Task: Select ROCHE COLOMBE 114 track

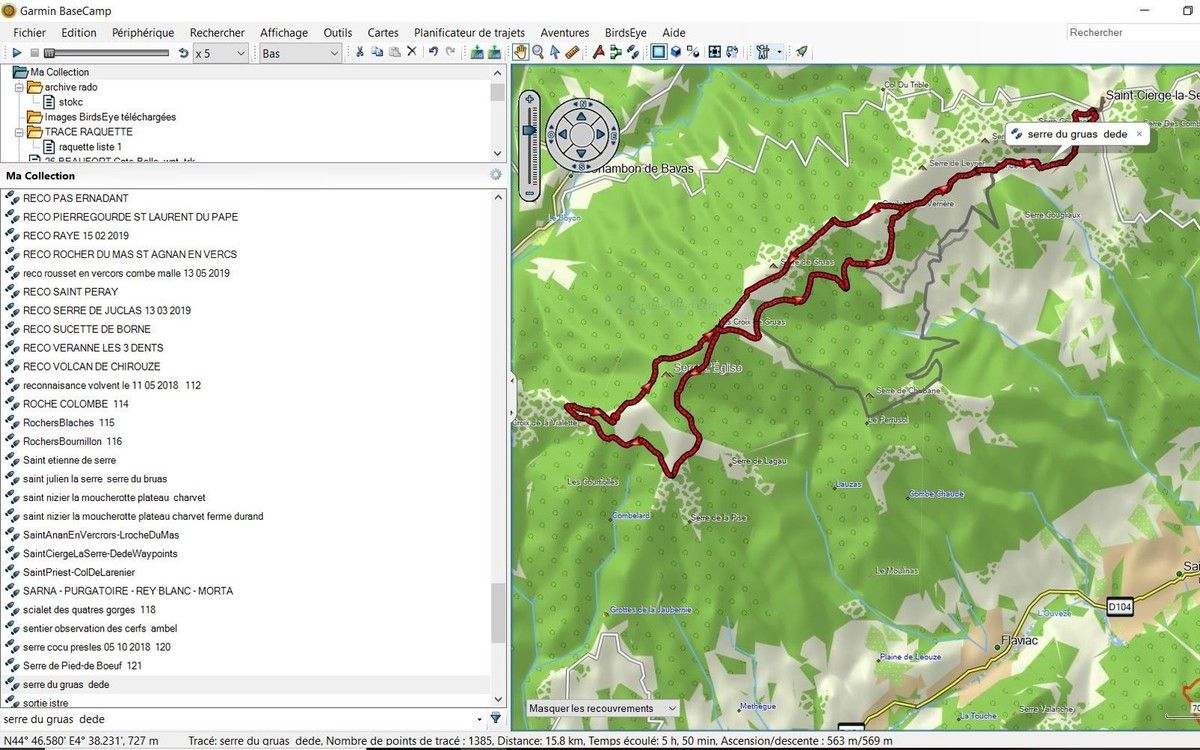Action: [x=76, y=404]
